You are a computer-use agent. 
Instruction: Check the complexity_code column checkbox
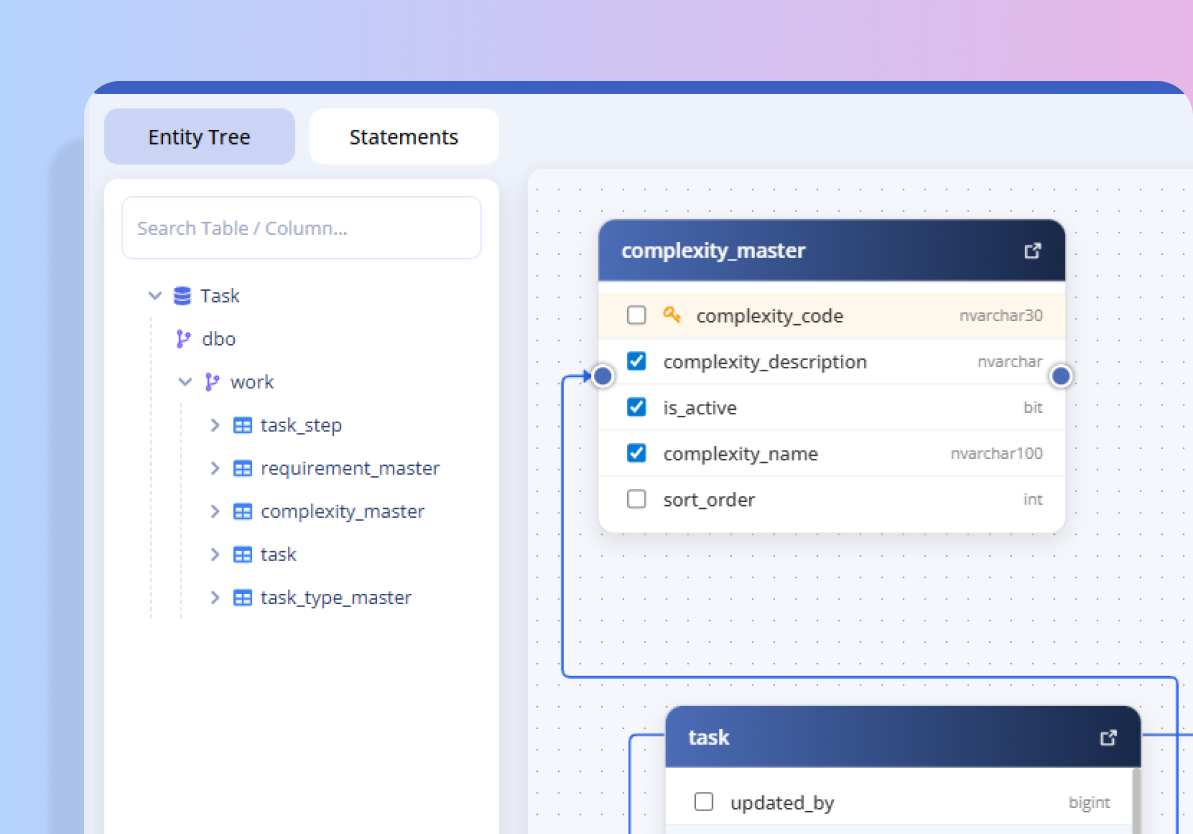(637, 315)
